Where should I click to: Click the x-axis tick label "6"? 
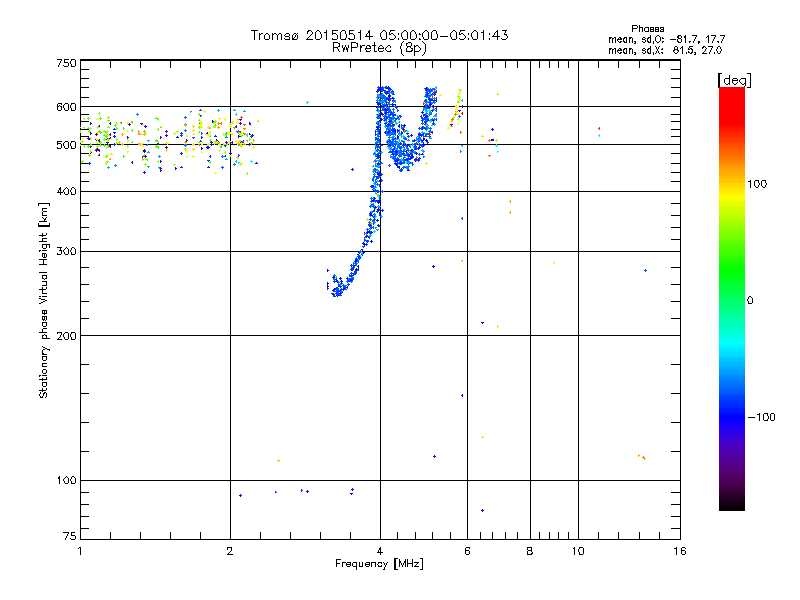click(467, 551)
